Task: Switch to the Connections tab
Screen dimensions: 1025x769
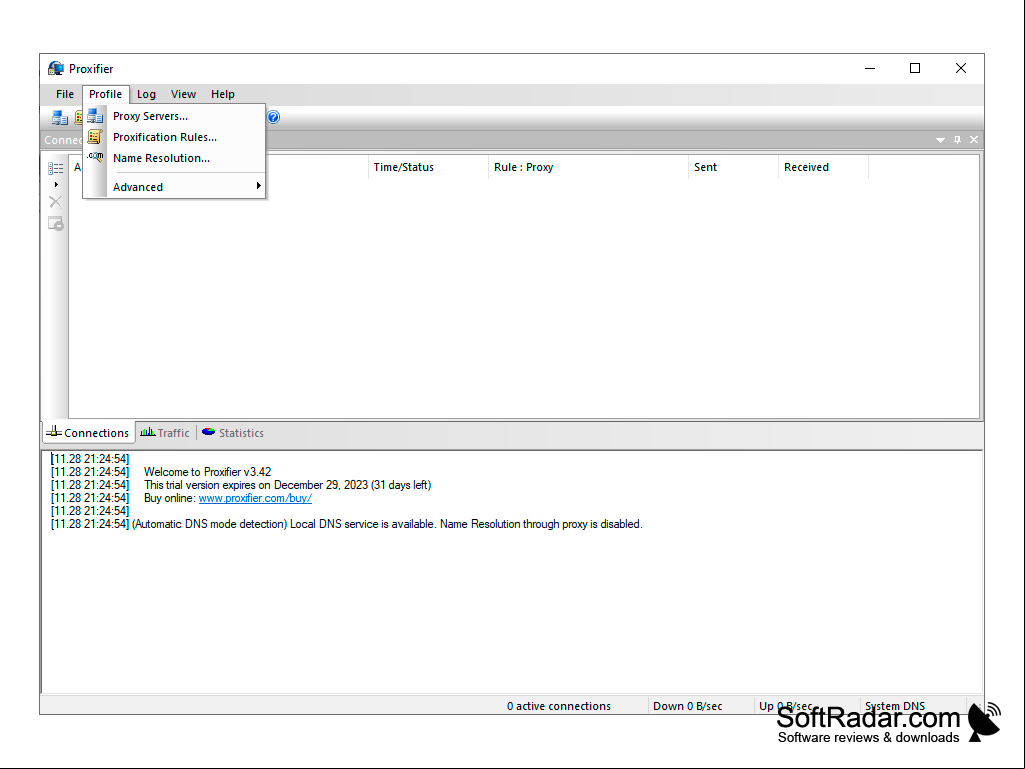Action: tap(89, 432)
